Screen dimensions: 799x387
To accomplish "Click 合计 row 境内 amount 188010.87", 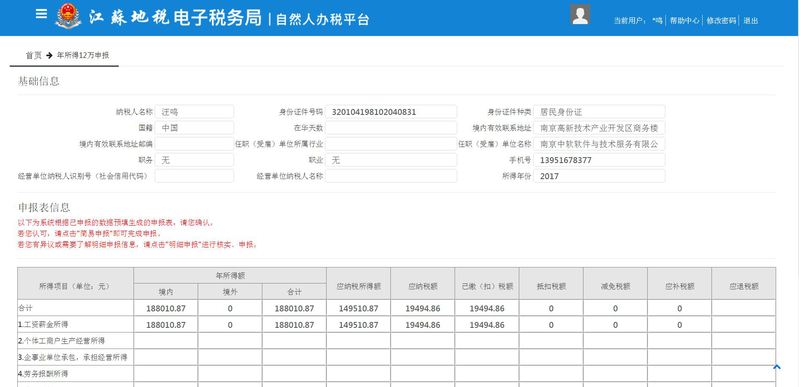I will point(166,308).
